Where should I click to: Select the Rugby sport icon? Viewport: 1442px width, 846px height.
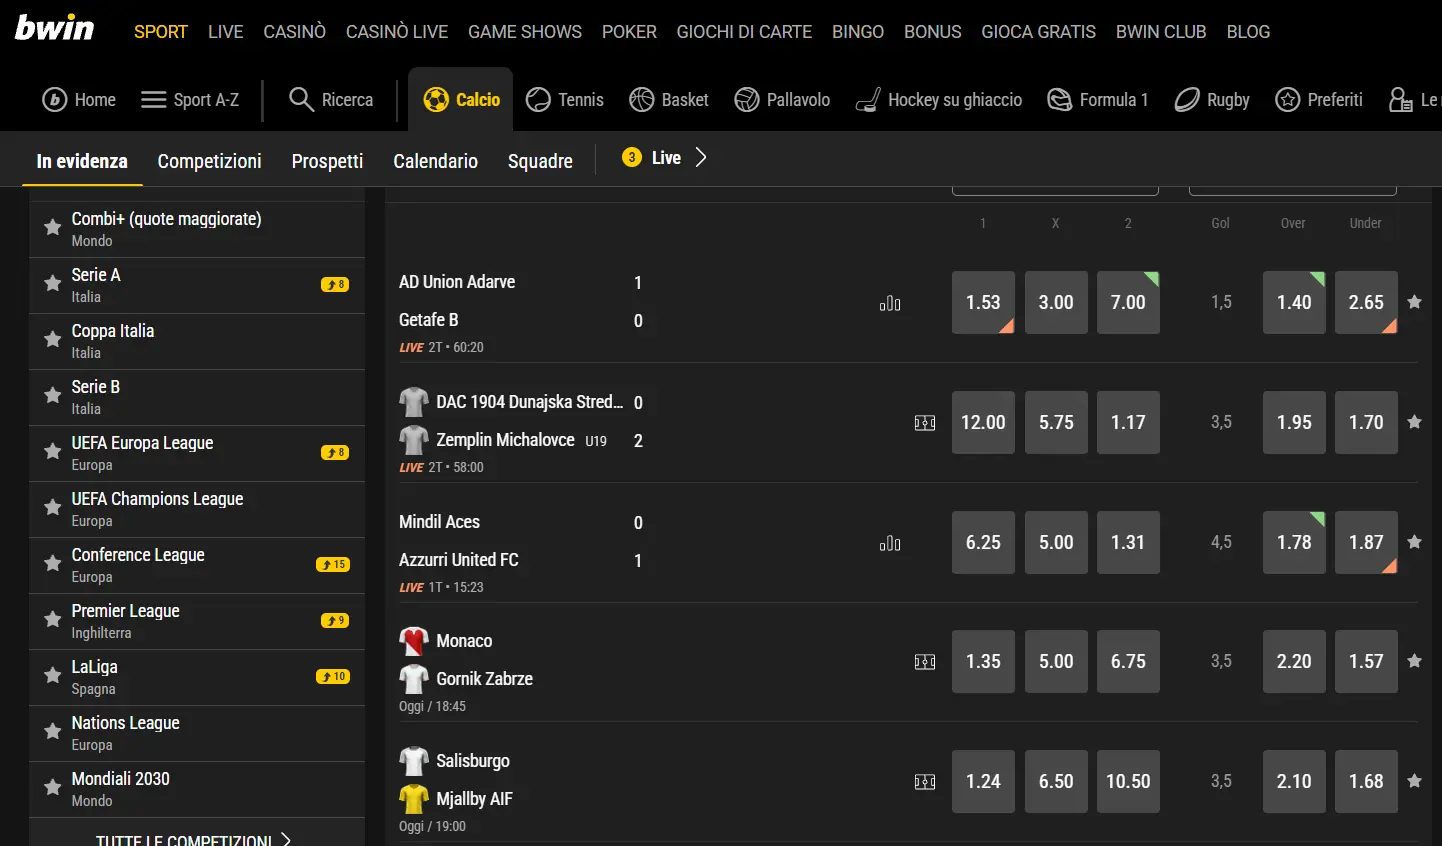[1212, 100]
